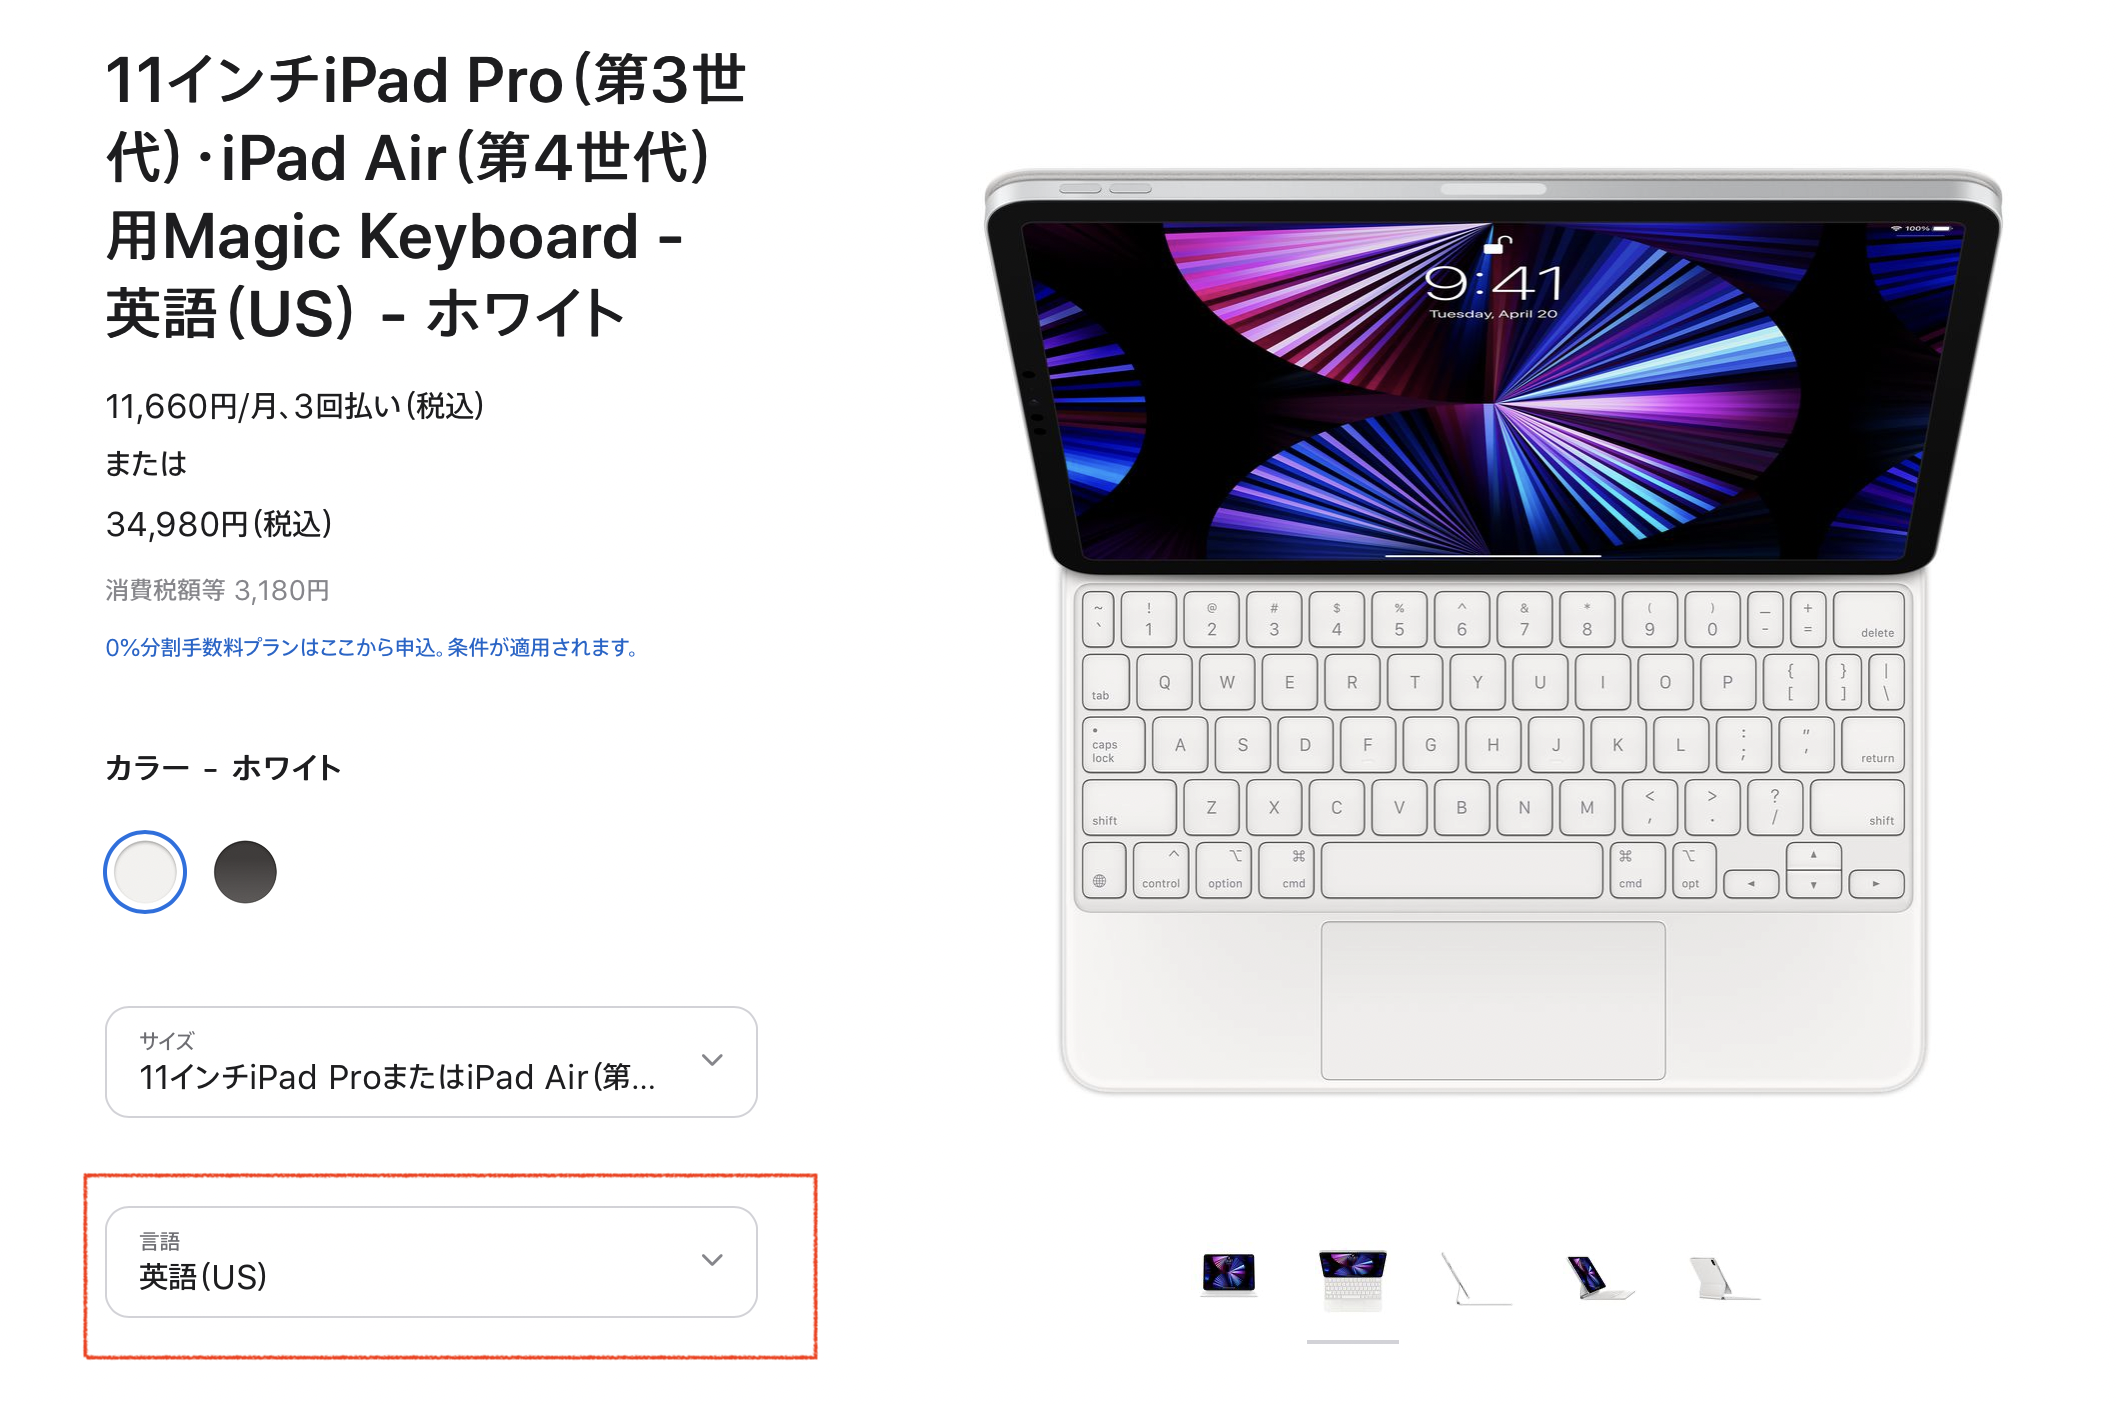Click the 34,980円 price text
Viewport: 2116px width, 1404px height.
(219, 524)
